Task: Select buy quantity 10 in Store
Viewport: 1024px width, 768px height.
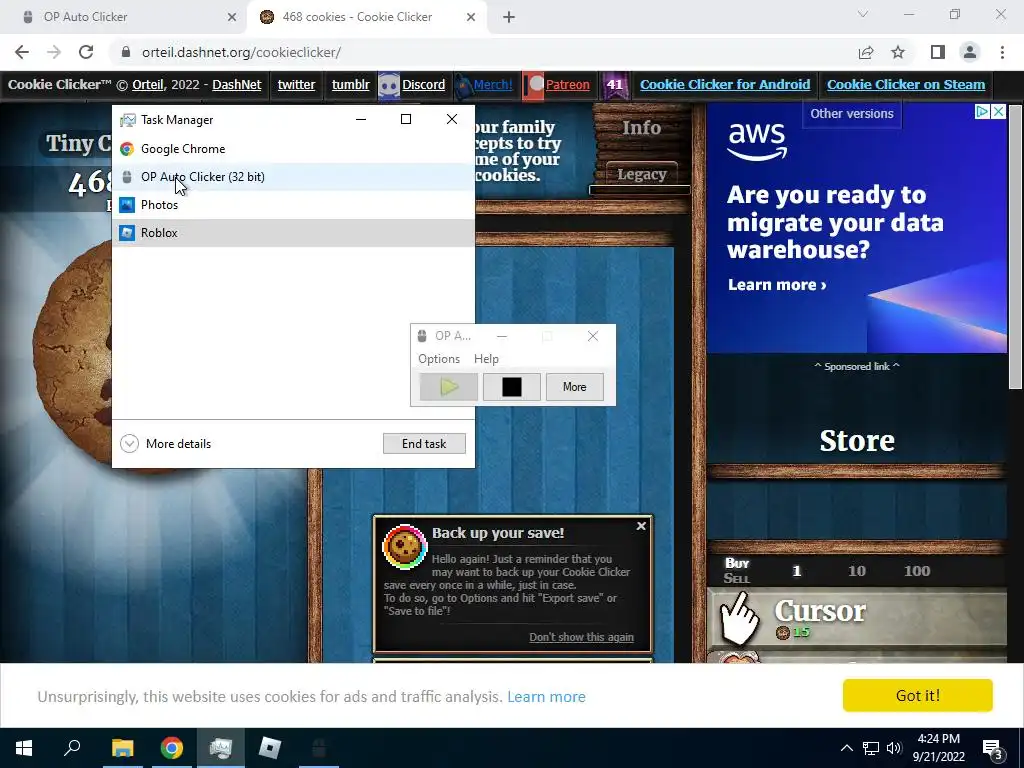Action: (856, 571)
